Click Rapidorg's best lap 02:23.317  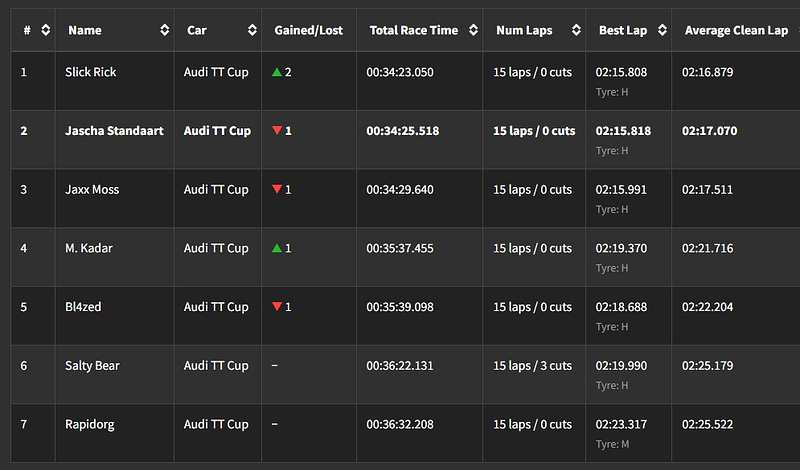(x=621, y=424)
